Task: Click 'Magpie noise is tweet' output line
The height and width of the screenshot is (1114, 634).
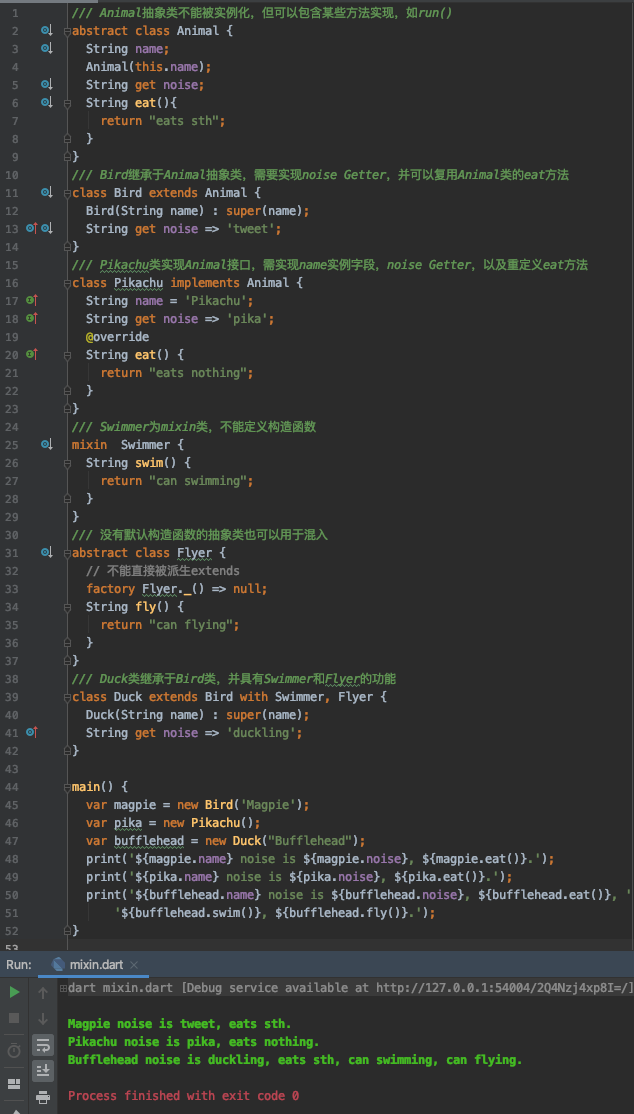Action: click(x=179, y=1024)
